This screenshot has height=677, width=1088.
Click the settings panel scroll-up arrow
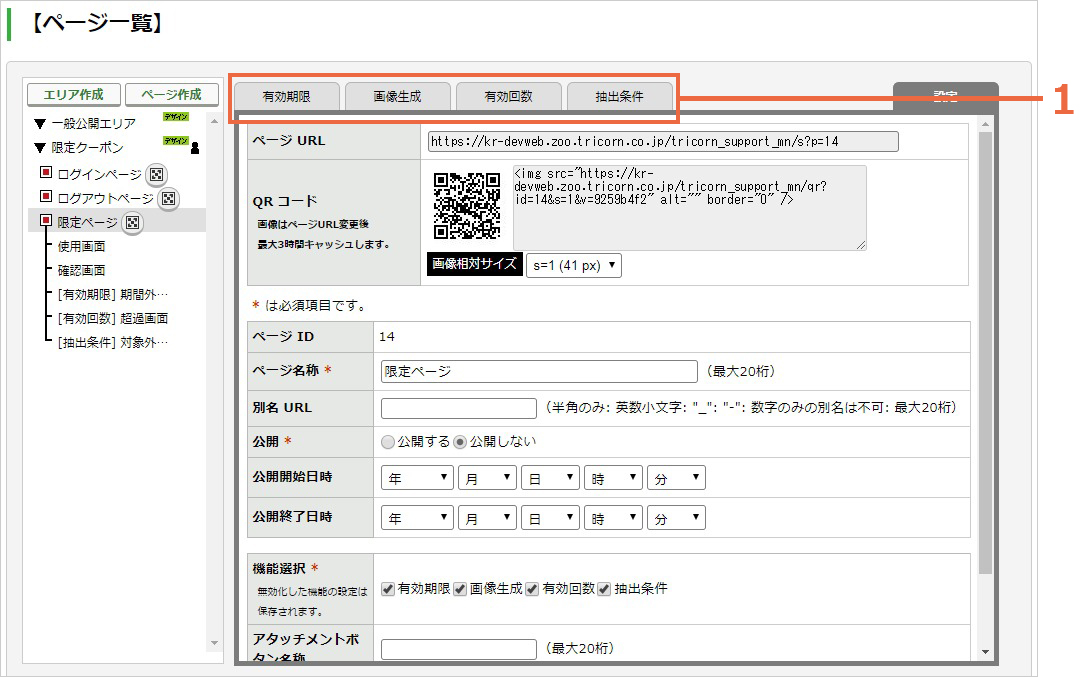pyautogui.click(x=985, y=124)
